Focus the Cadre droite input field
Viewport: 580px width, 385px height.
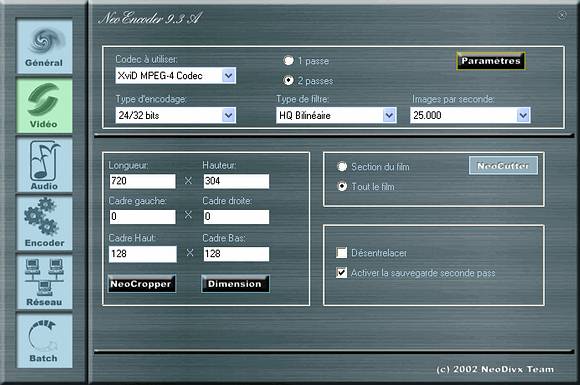click(236, 217)
